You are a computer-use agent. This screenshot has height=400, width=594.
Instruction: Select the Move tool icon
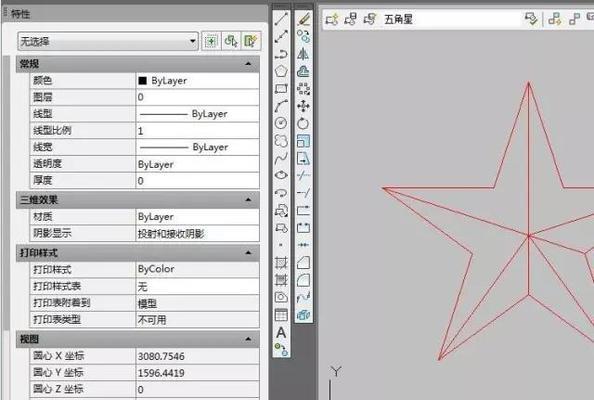[303, 106]
